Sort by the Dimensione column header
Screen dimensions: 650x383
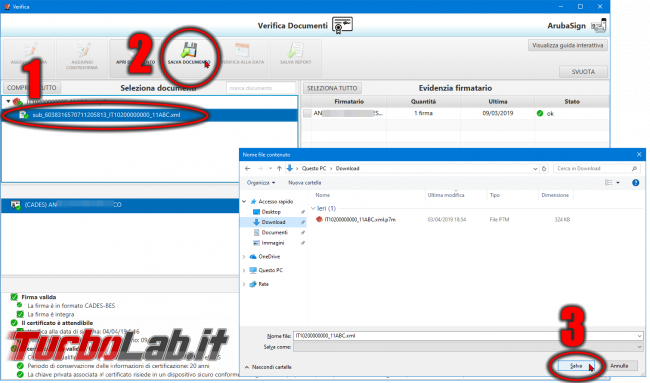555,195
